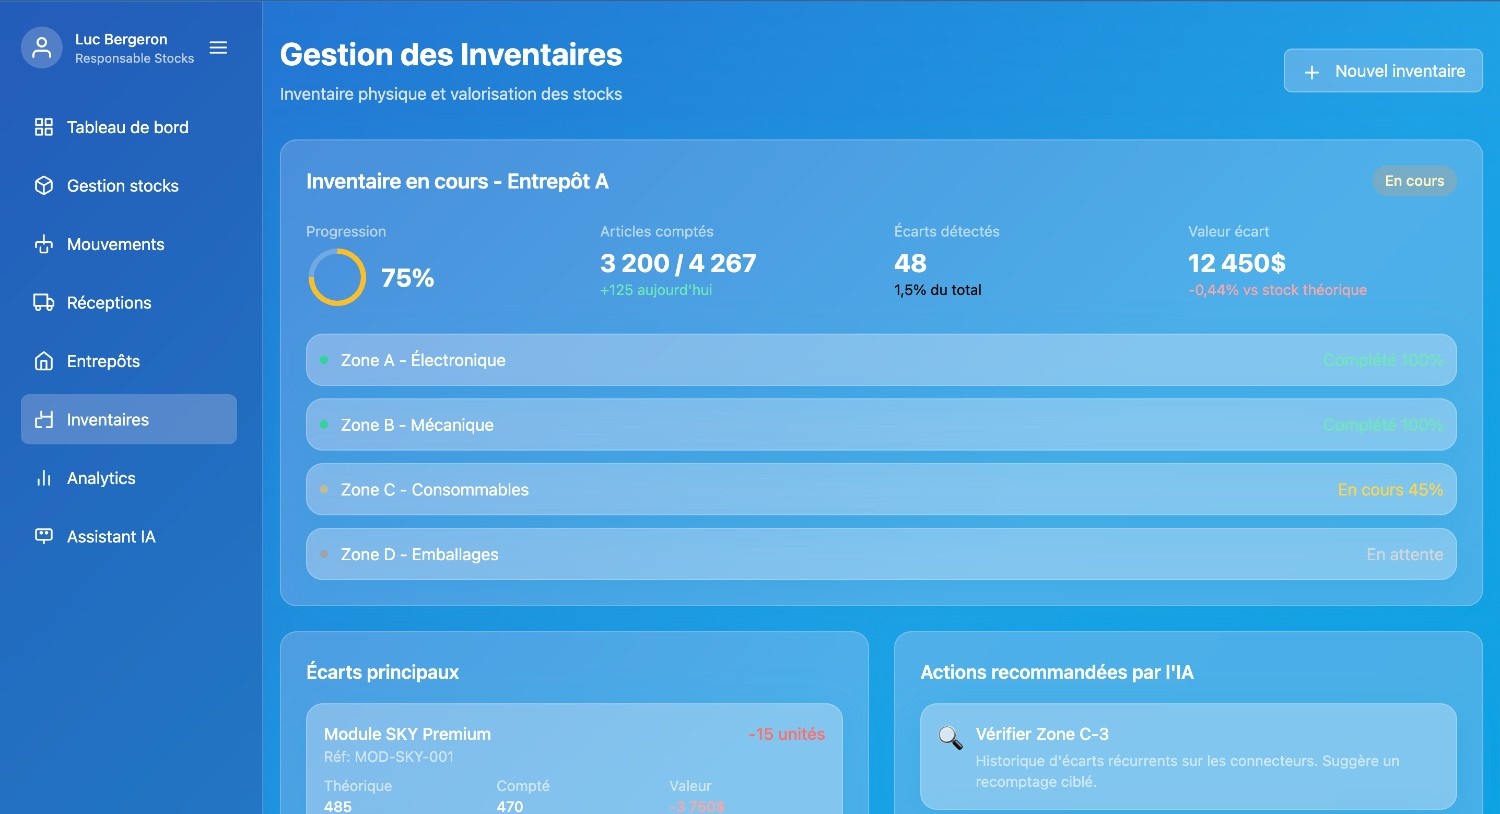This screenshot has height=814, width=1500.
Task: Expand Zone C - Consommables row
Action: [x=880, y=490]
